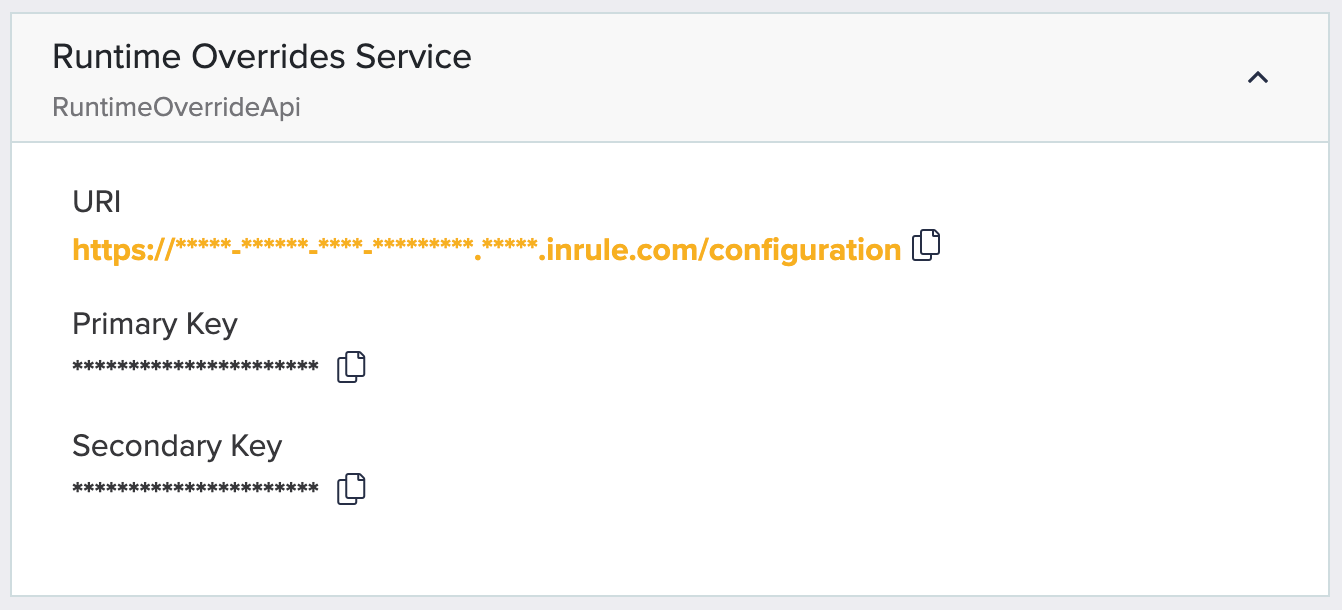Select the masked Primary Key asterisks
The image size is (1342, 610).
(x=195, y=368)
